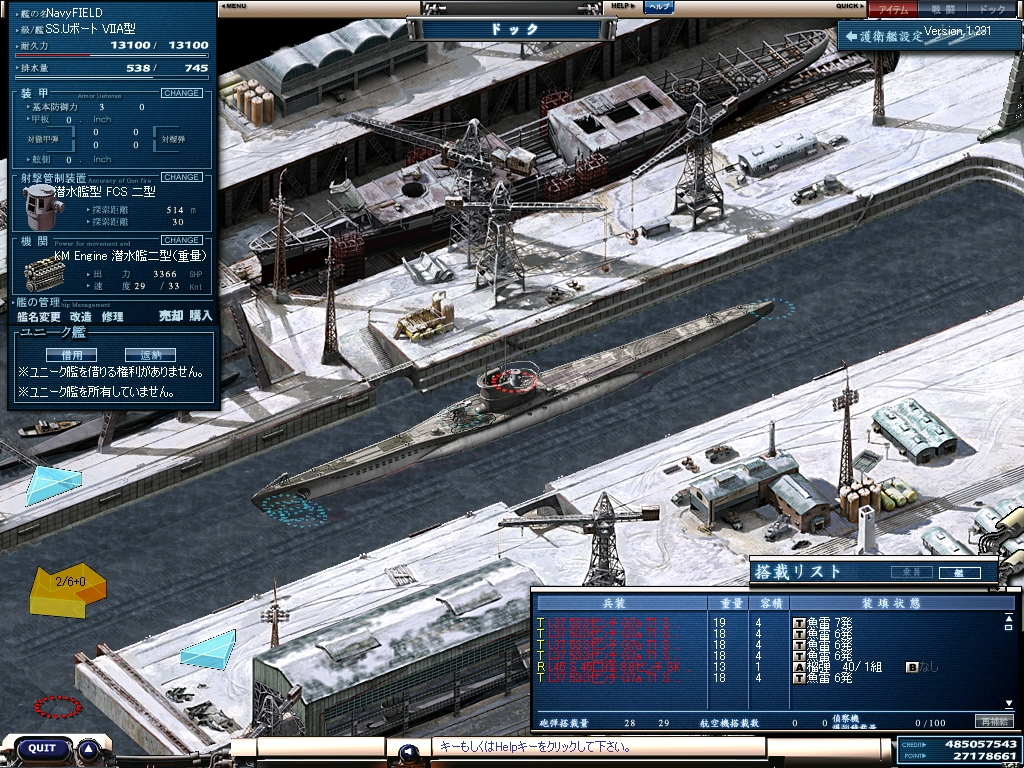Click the upper cyan triangle arrow
Screen dimensions: 1024x768
click(54, 485)
